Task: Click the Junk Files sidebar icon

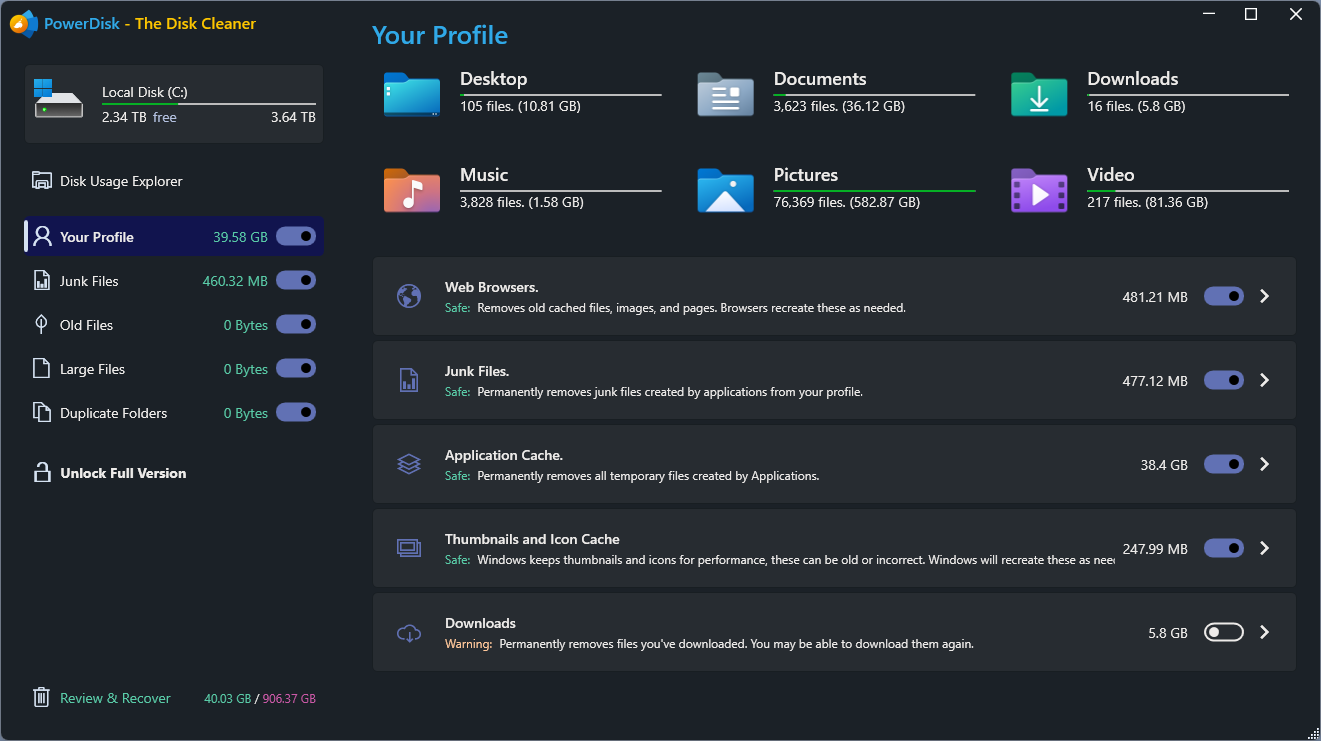Action: (x=42, y=281)
